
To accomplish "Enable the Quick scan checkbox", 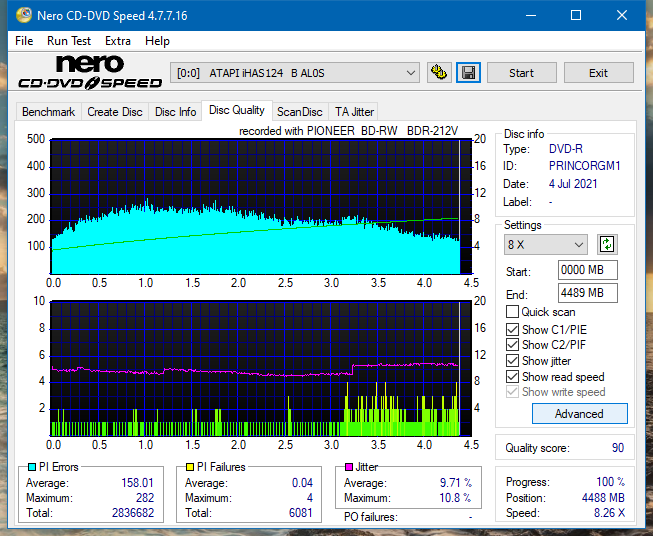I will (x=512, y=312).
